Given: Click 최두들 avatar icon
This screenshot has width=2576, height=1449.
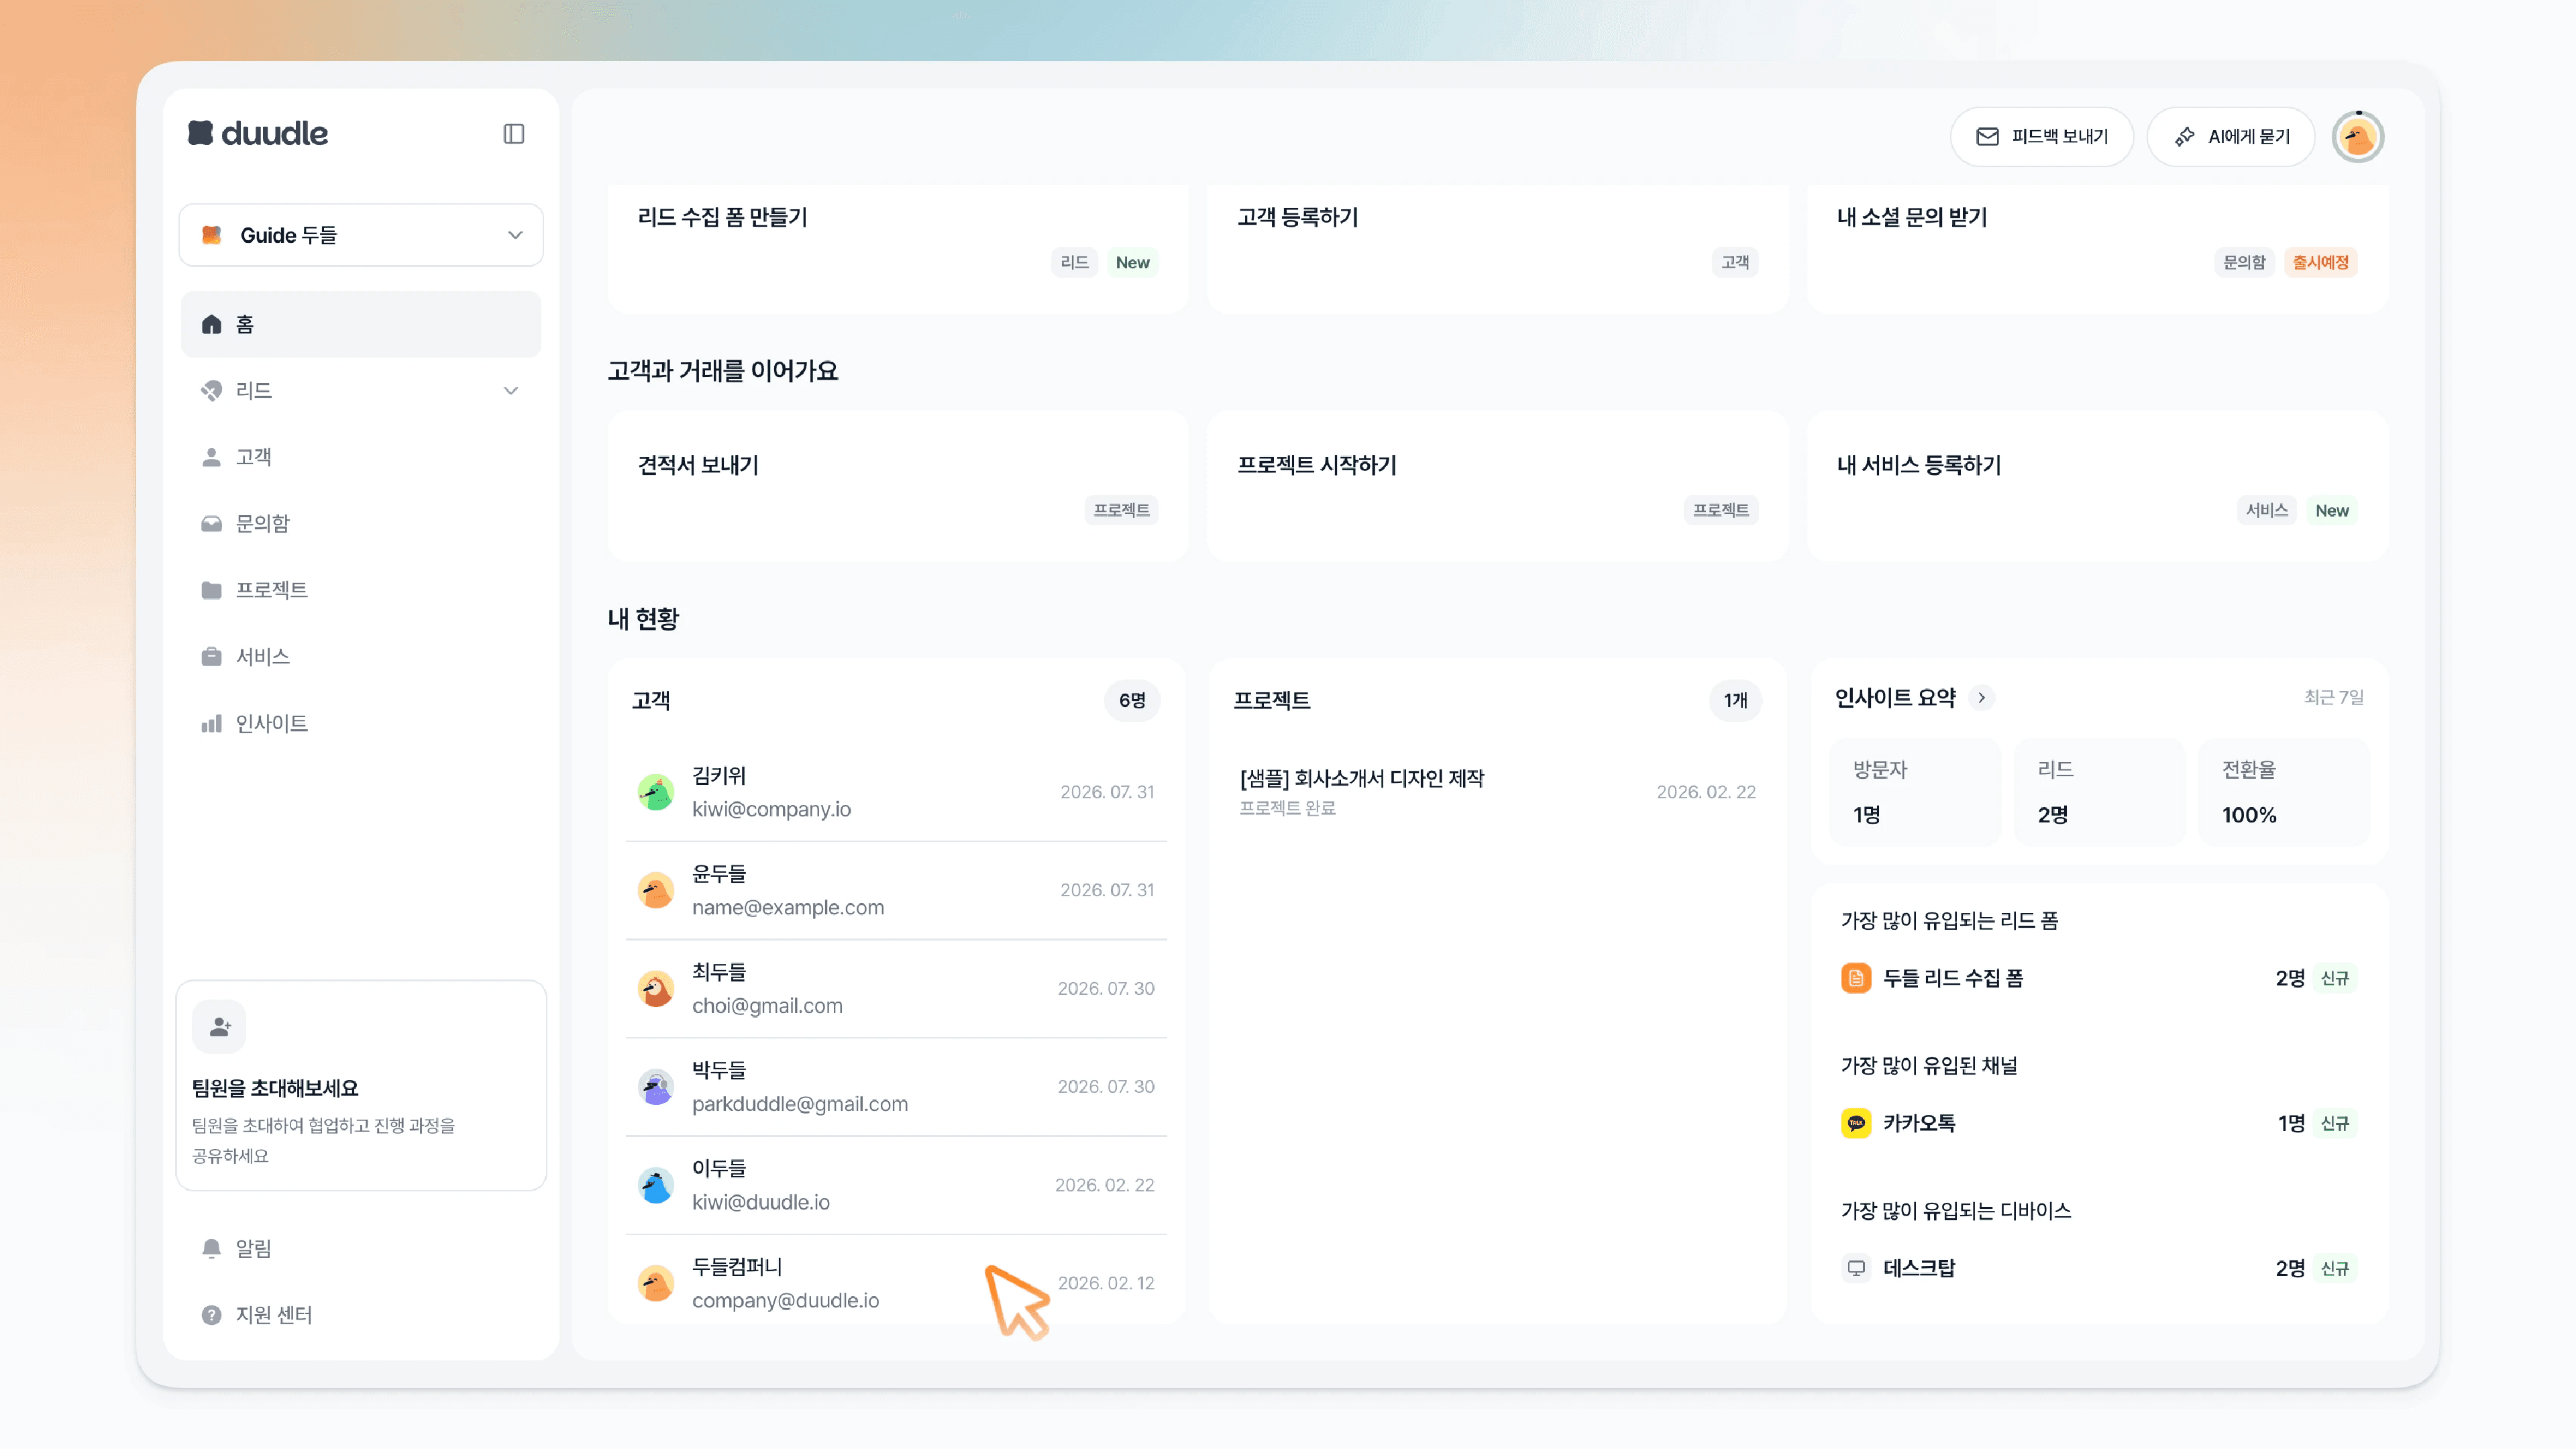Looking at the screenshot, I should pyautogui.click(x=656, y=989).
